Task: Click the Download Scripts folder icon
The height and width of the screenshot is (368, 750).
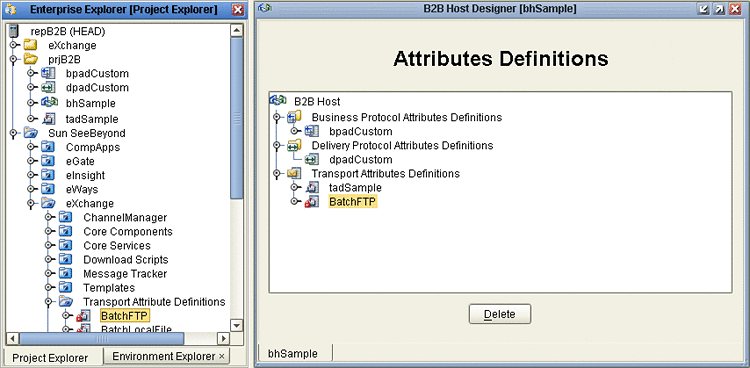Action: click(66, 260)
